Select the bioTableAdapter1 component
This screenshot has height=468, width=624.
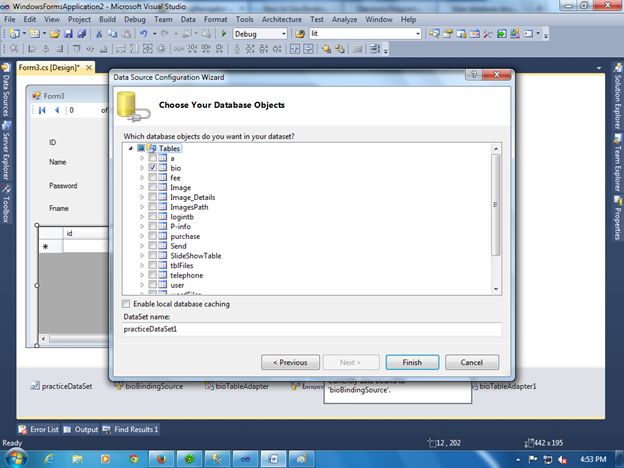pyautogui.click(x=505, y=386)
